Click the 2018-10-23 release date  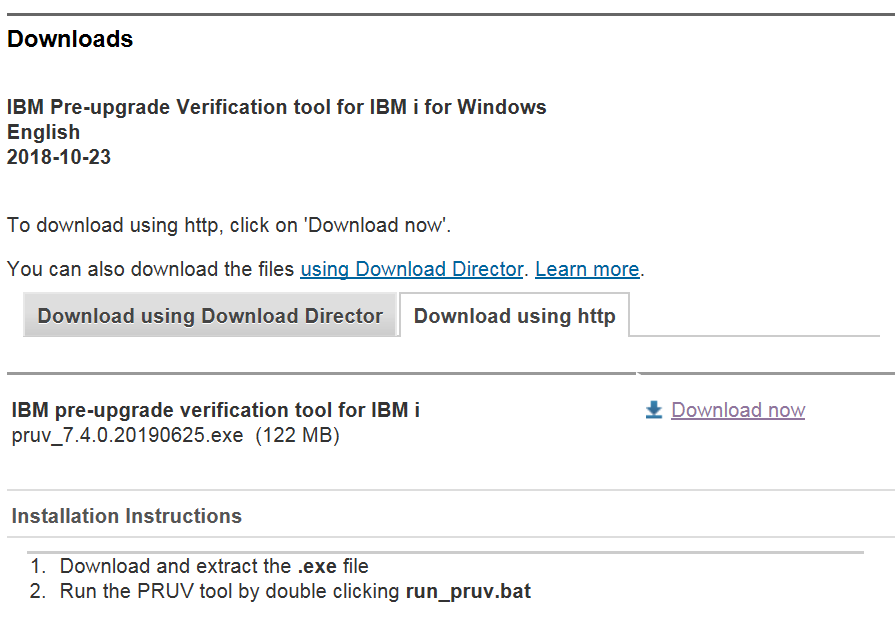[x=59, y=157]
